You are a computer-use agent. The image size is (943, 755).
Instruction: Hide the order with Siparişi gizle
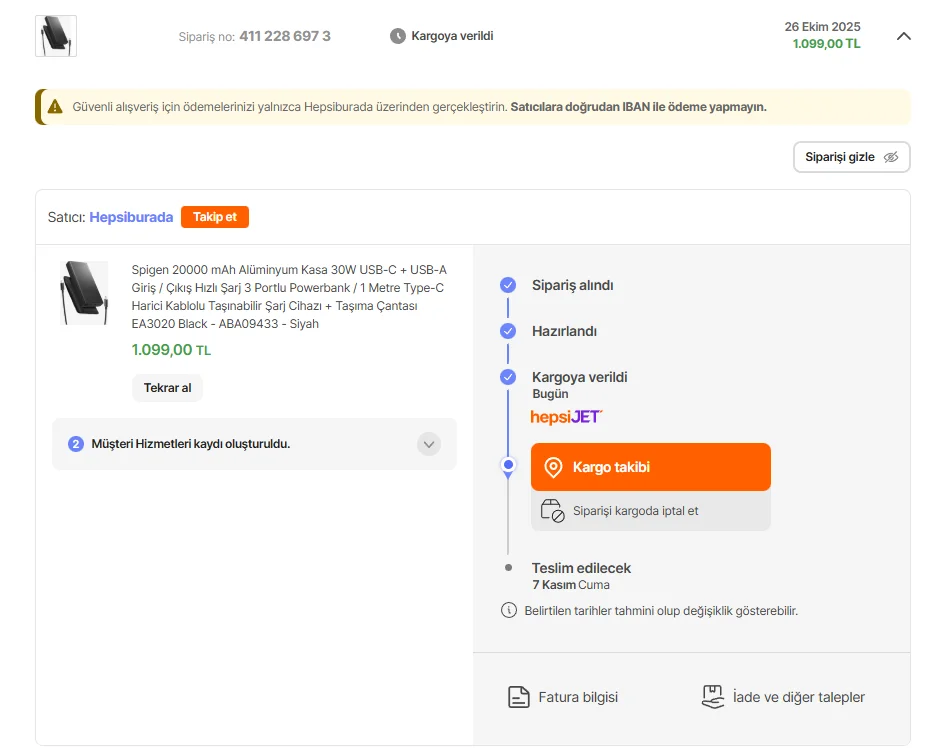click(851, 157)
